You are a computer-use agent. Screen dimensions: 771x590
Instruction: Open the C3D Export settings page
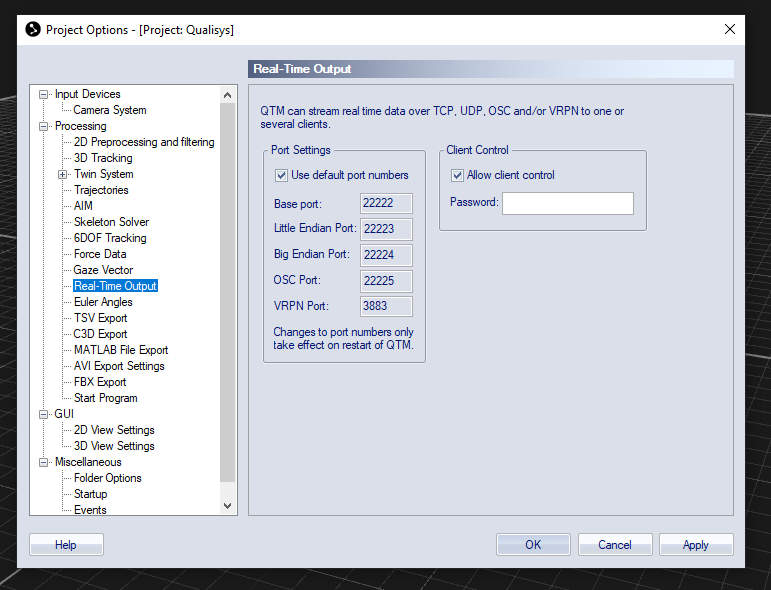click(x=100, y=334)
